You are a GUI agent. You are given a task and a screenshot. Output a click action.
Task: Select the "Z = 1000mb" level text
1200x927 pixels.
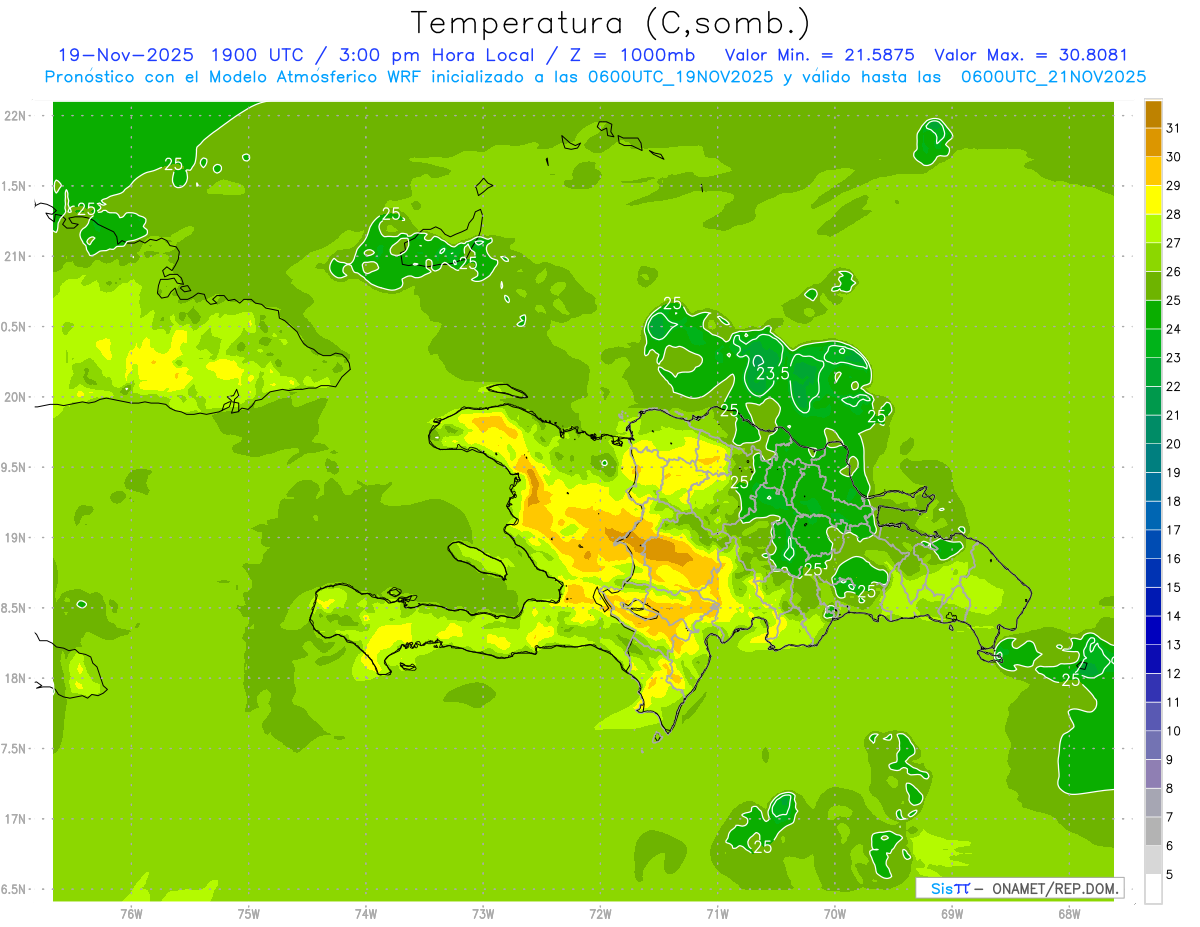tap(632, 55)
